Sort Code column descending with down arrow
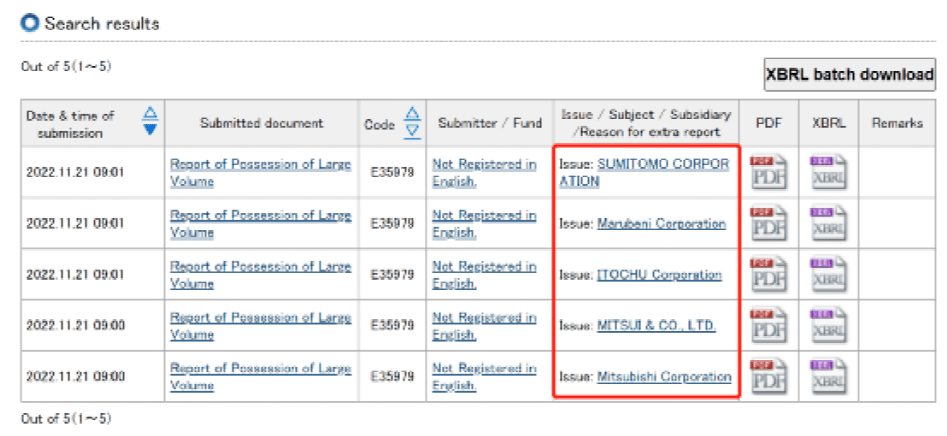This screenshot has height=436, width=947. pos(412,131)
